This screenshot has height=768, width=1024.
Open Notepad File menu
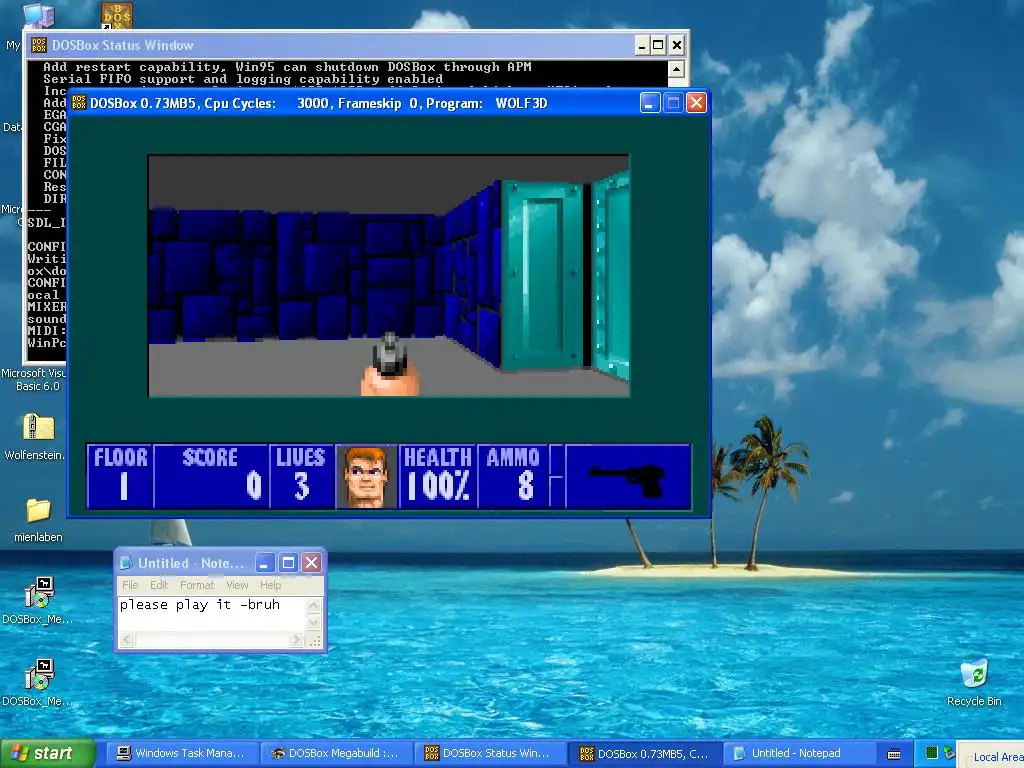click(x=130, y=585)
